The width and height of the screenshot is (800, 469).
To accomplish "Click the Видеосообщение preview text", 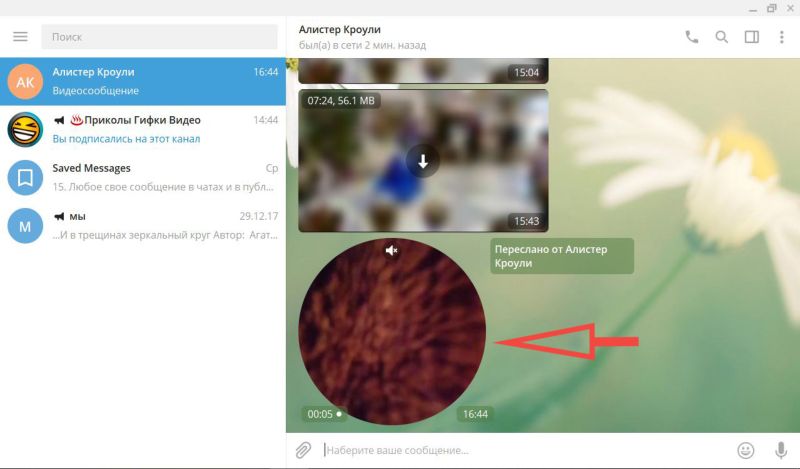I will click(95, 91).
